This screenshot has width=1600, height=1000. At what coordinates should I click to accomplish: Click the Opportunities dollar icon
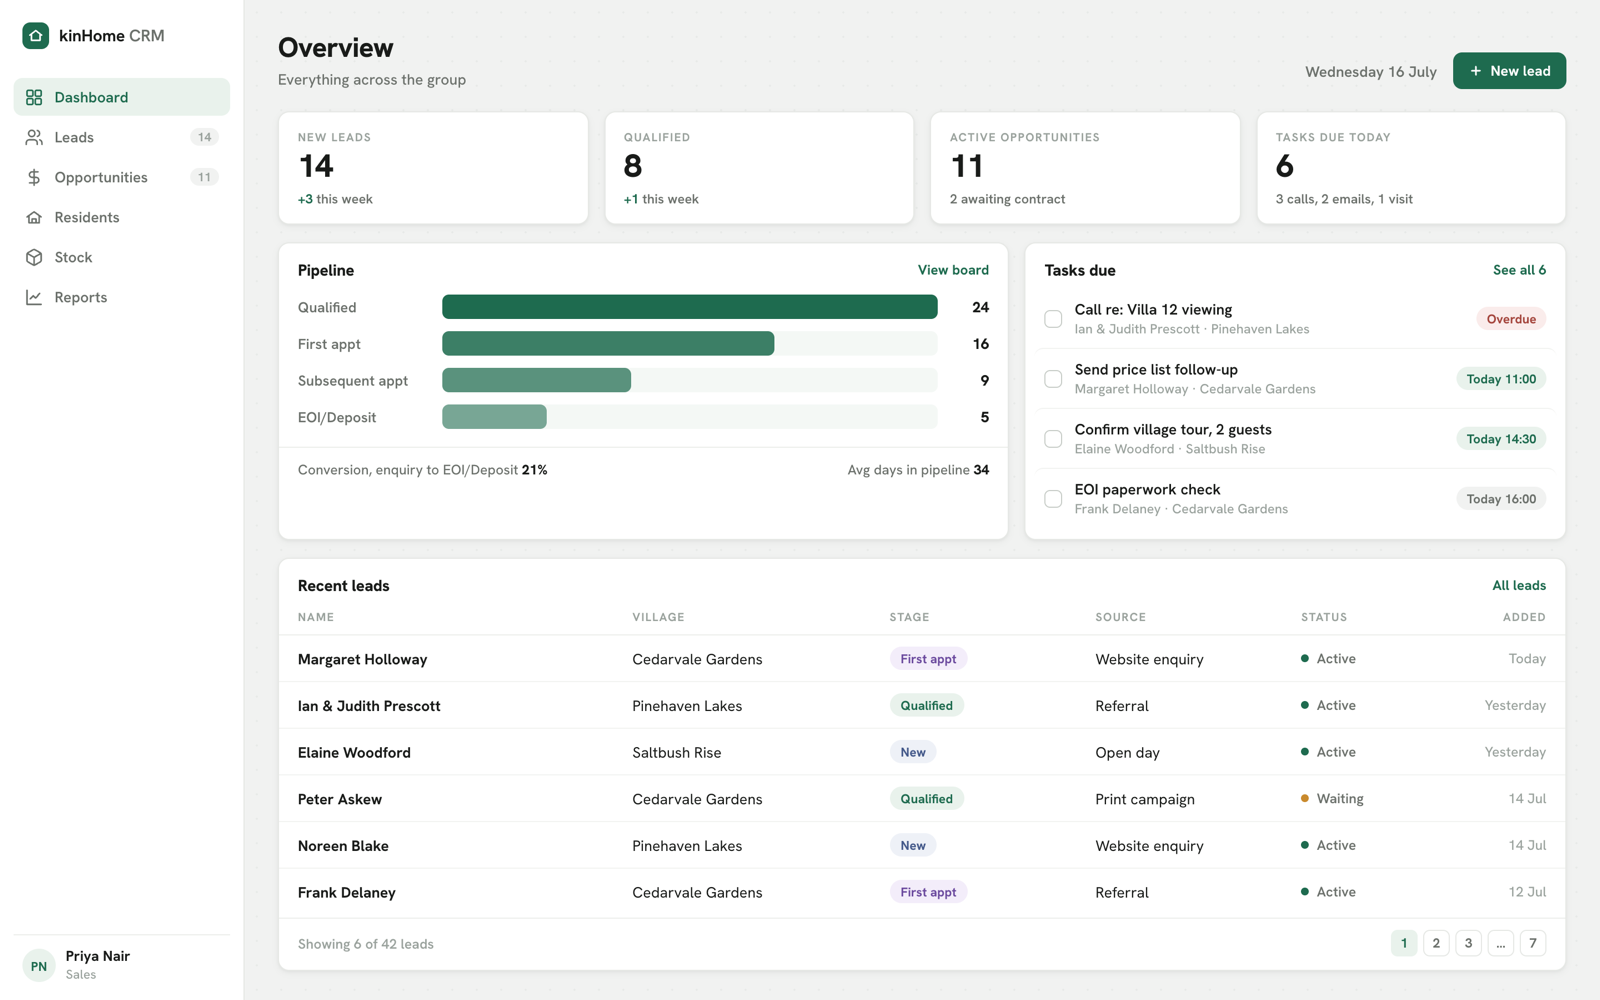tap(34, 177)
